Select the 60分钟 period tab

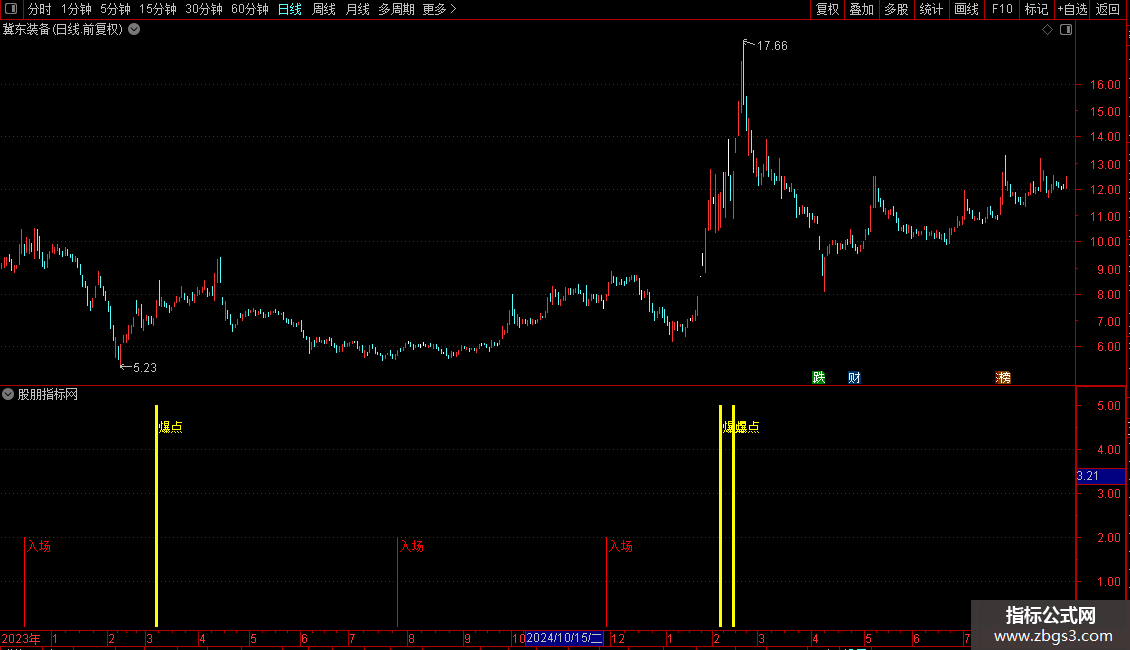pyautogui.click(x=249, y=9)
